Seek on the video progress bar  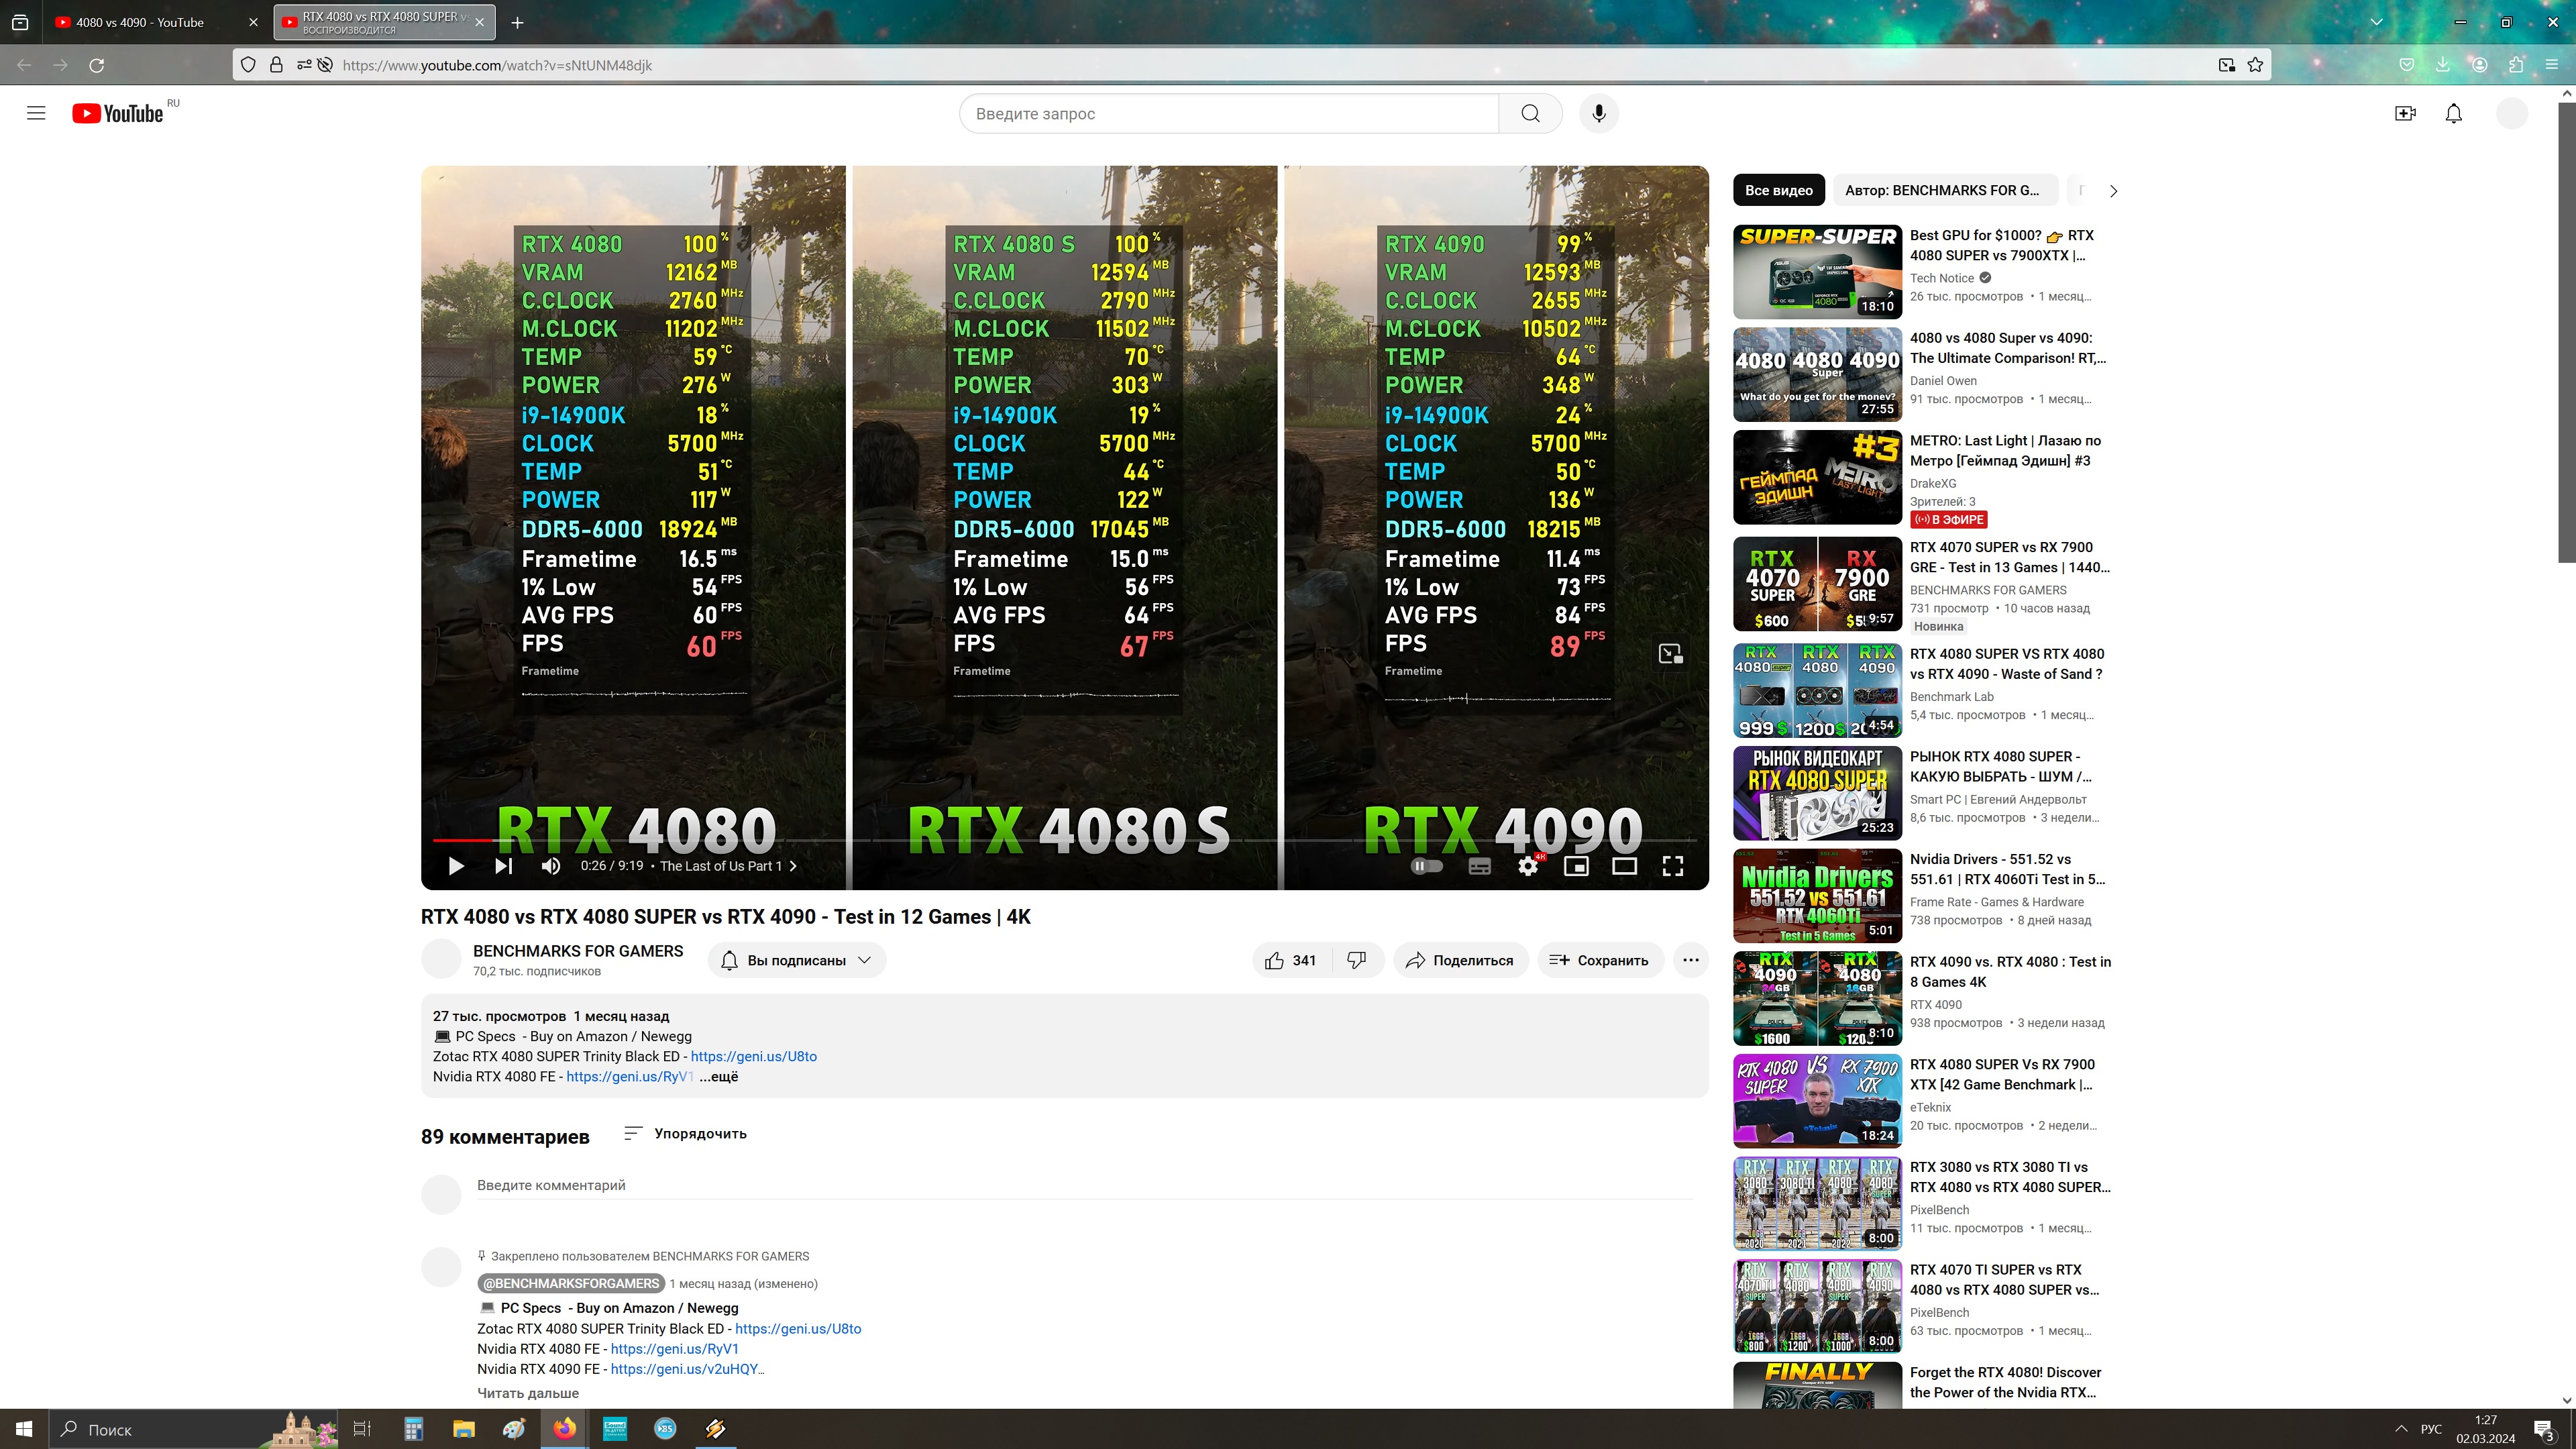[x=1000, y=841]
